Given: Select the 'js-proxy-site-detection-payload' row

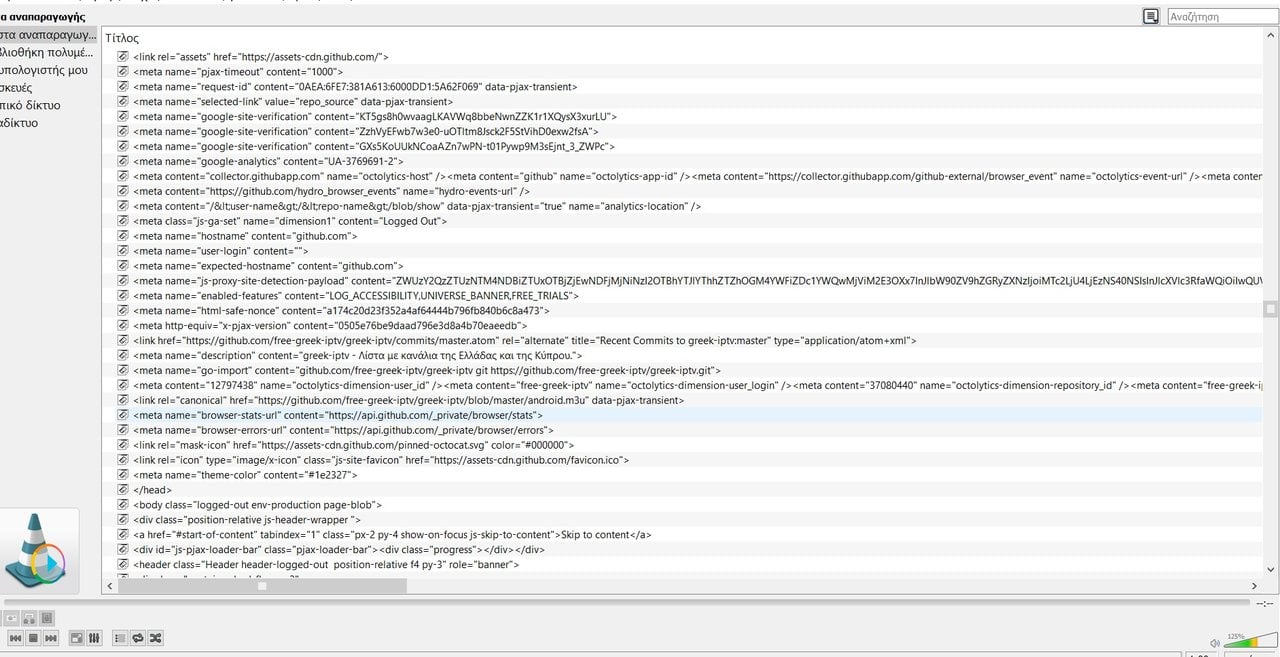Looking at the screenshot, I should (683, 281).
